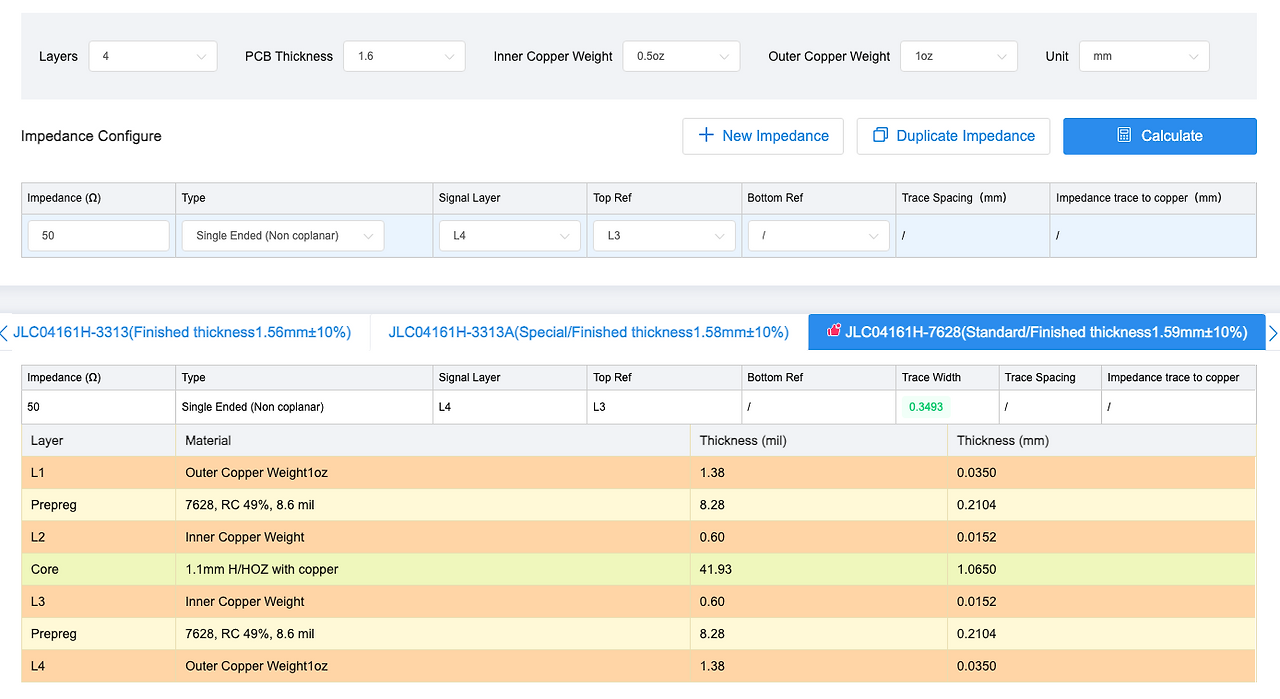
Task: Open the Signal Layer dropdown L4
Action: [x=510, y=236]
